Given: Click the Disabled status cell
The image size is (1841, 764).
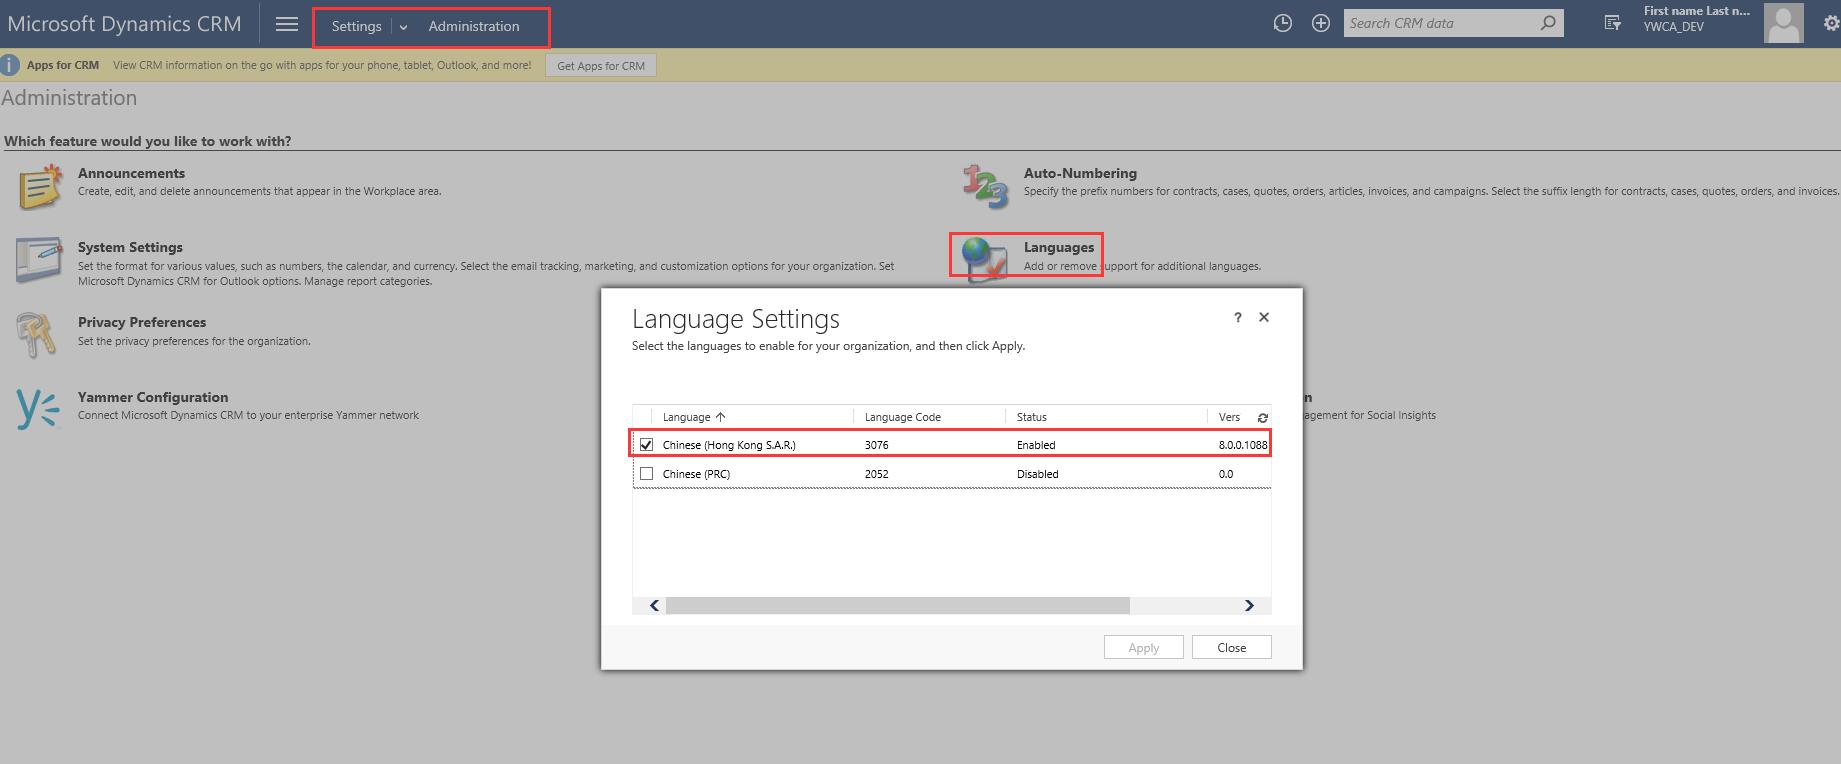Looking at the screenshot, I should coord(1038,474).
